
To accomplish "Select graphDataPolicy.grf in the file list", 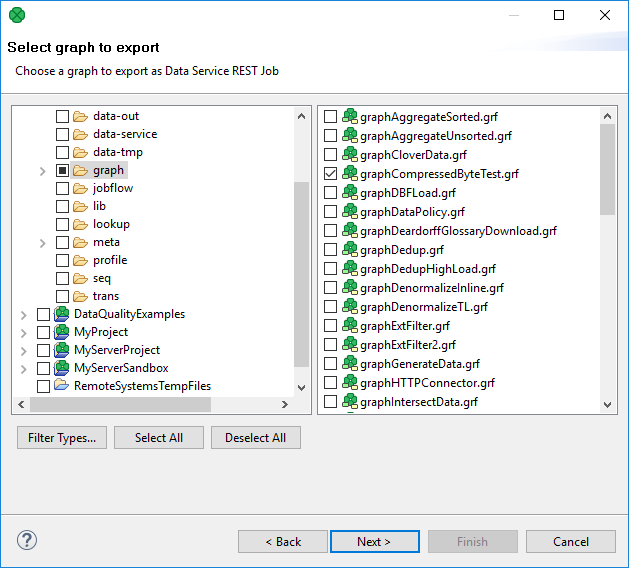I will [412, 211].
